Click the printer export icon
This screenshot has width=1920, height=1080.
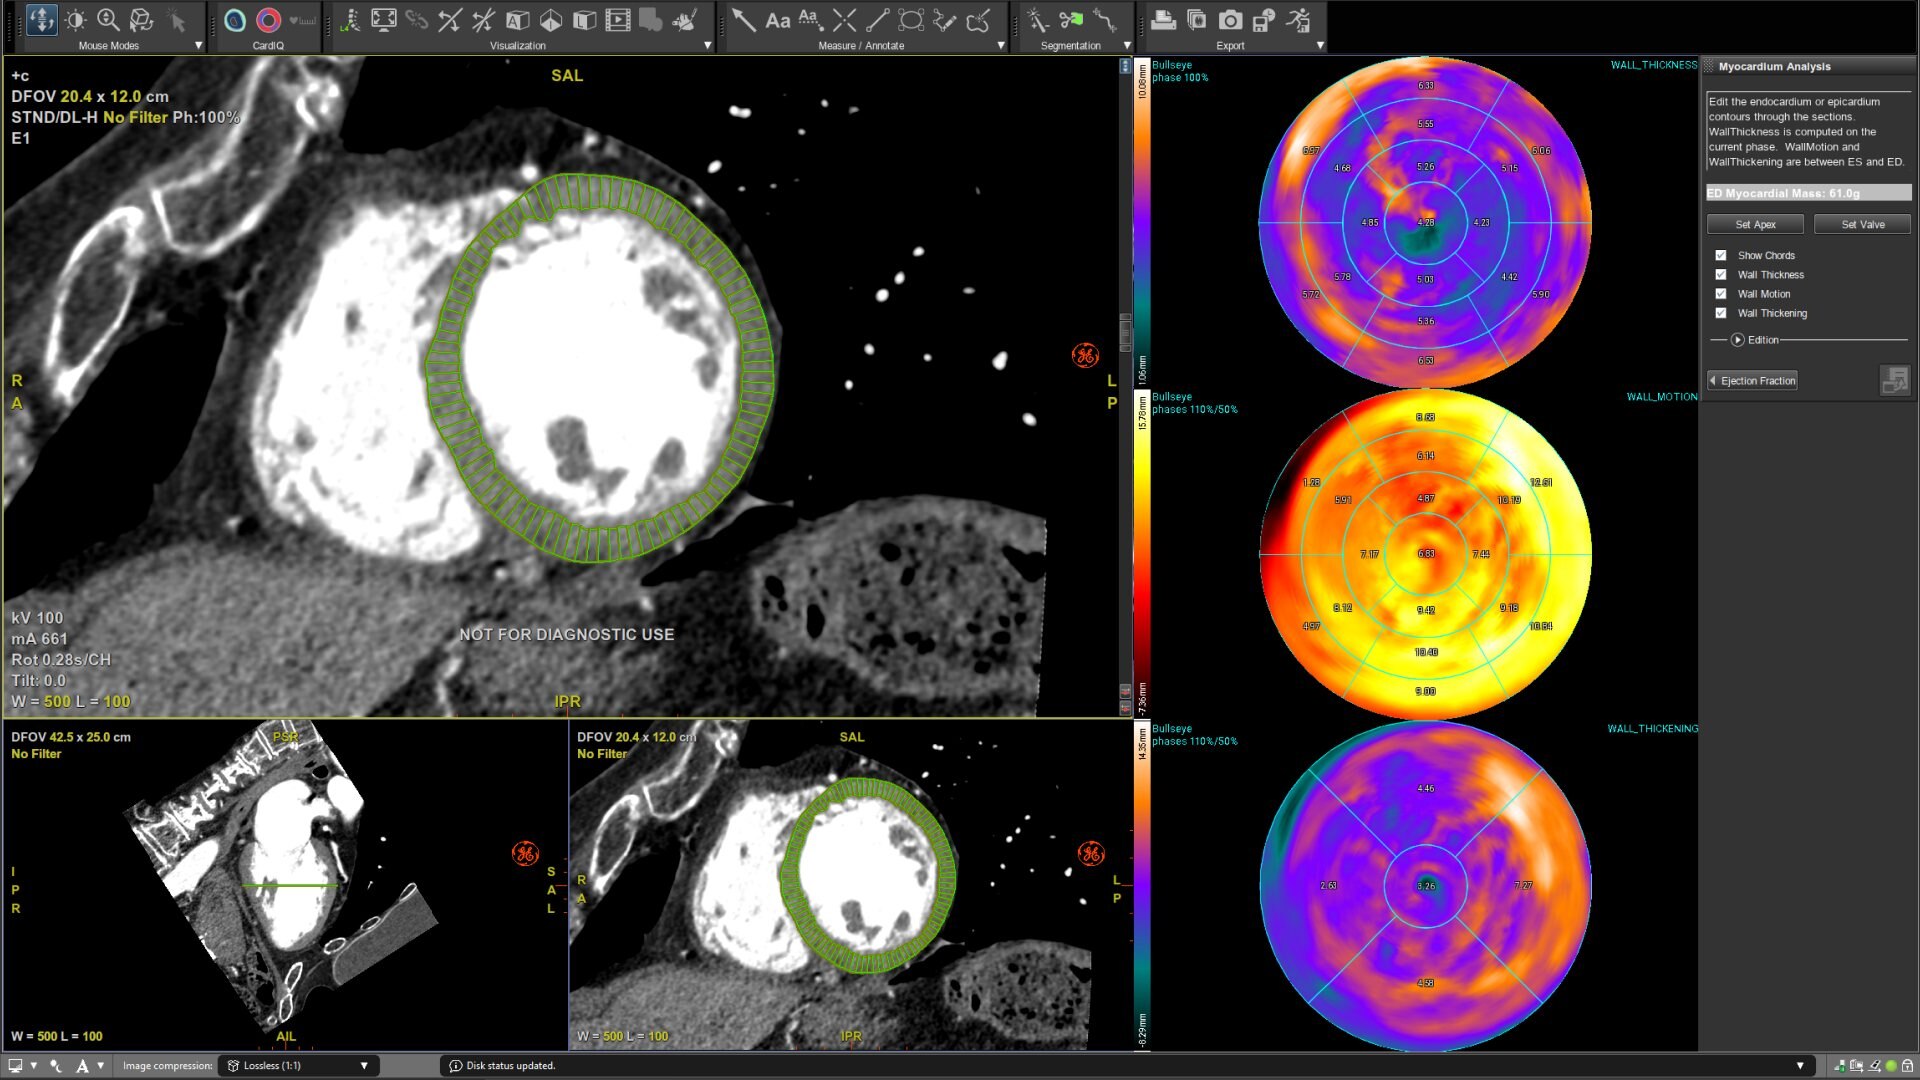(x=1163, y=20)
